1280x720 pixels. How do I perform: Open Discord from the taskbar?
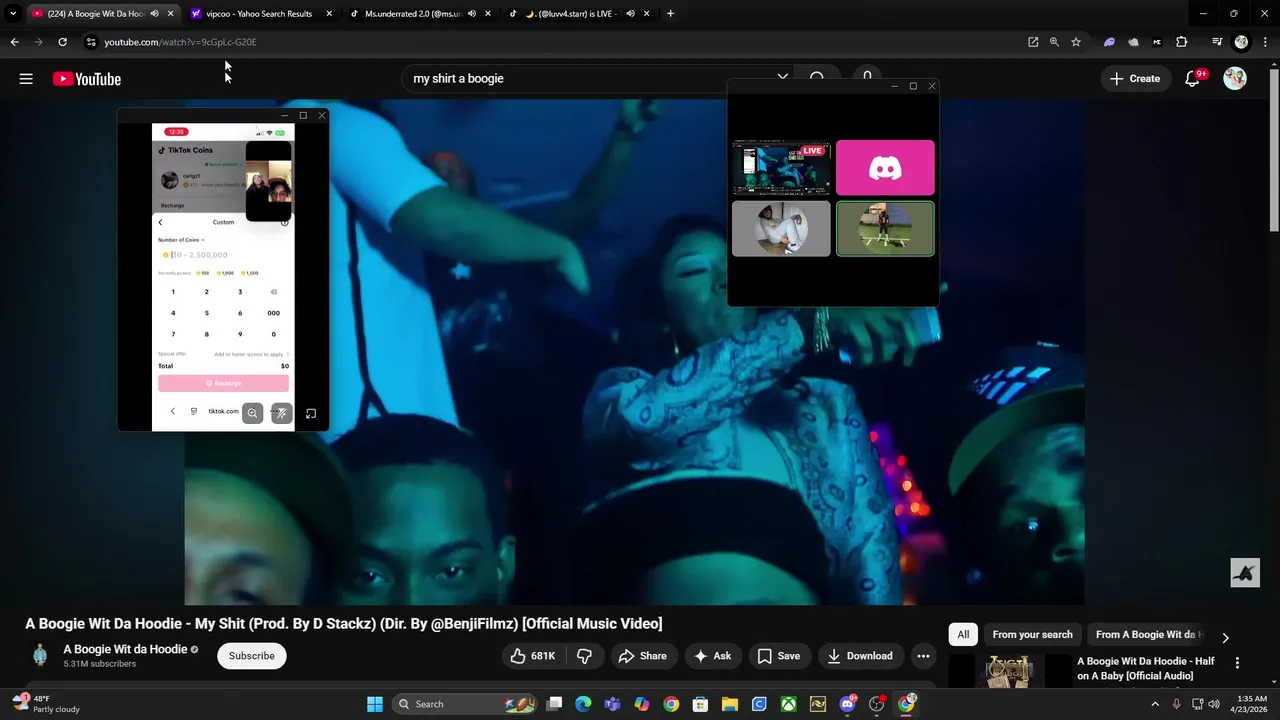click(x=847, y=704)
